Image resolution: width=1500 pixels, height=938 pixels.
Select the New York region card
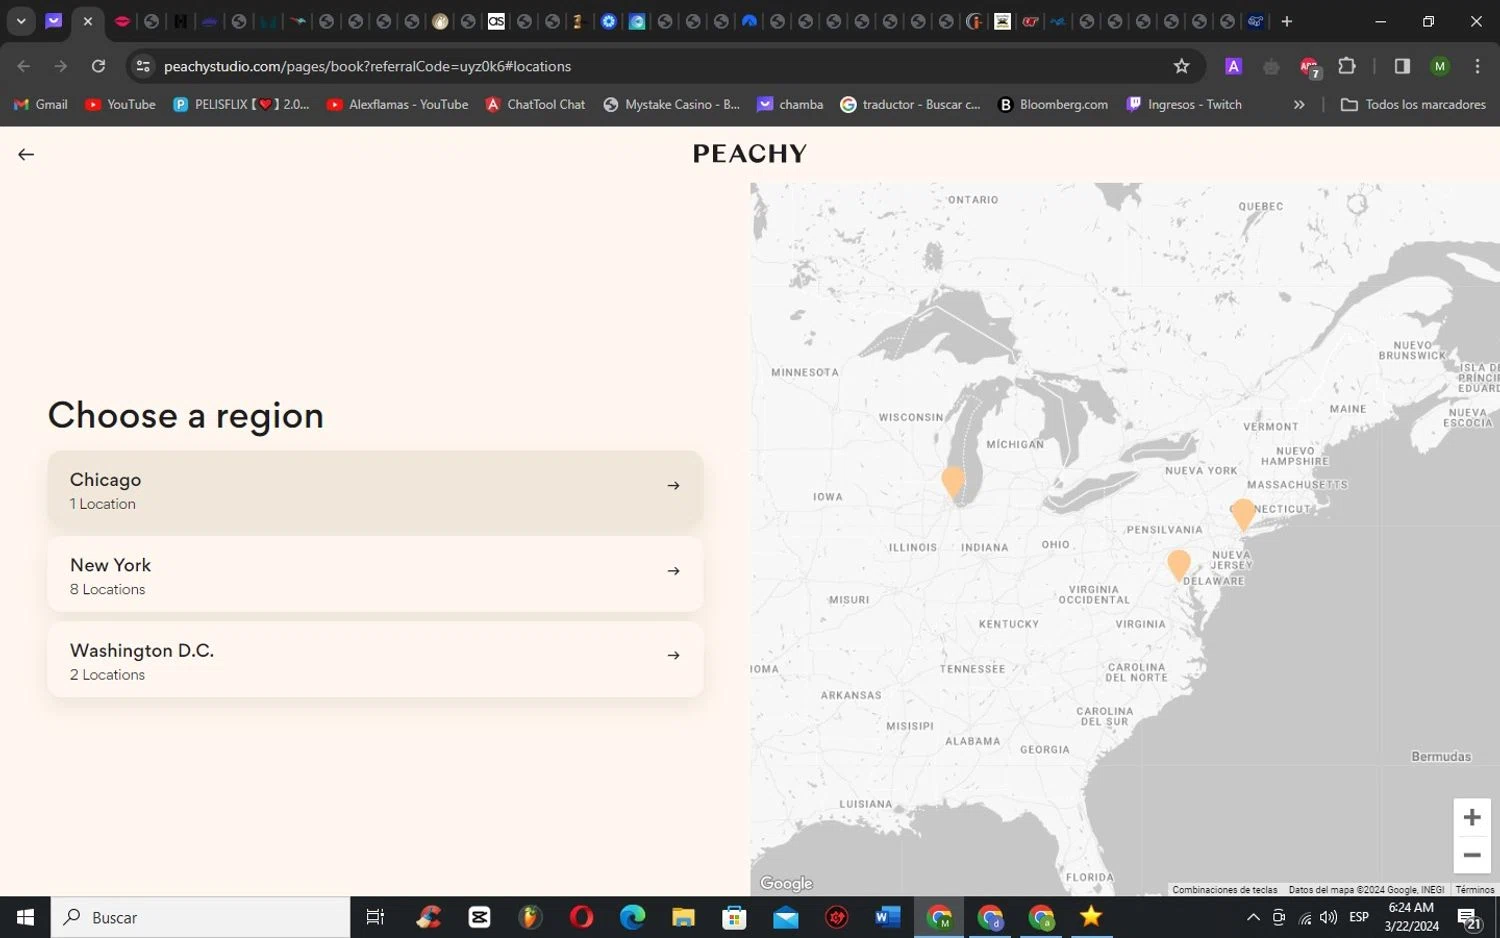(x=375, y=574)
